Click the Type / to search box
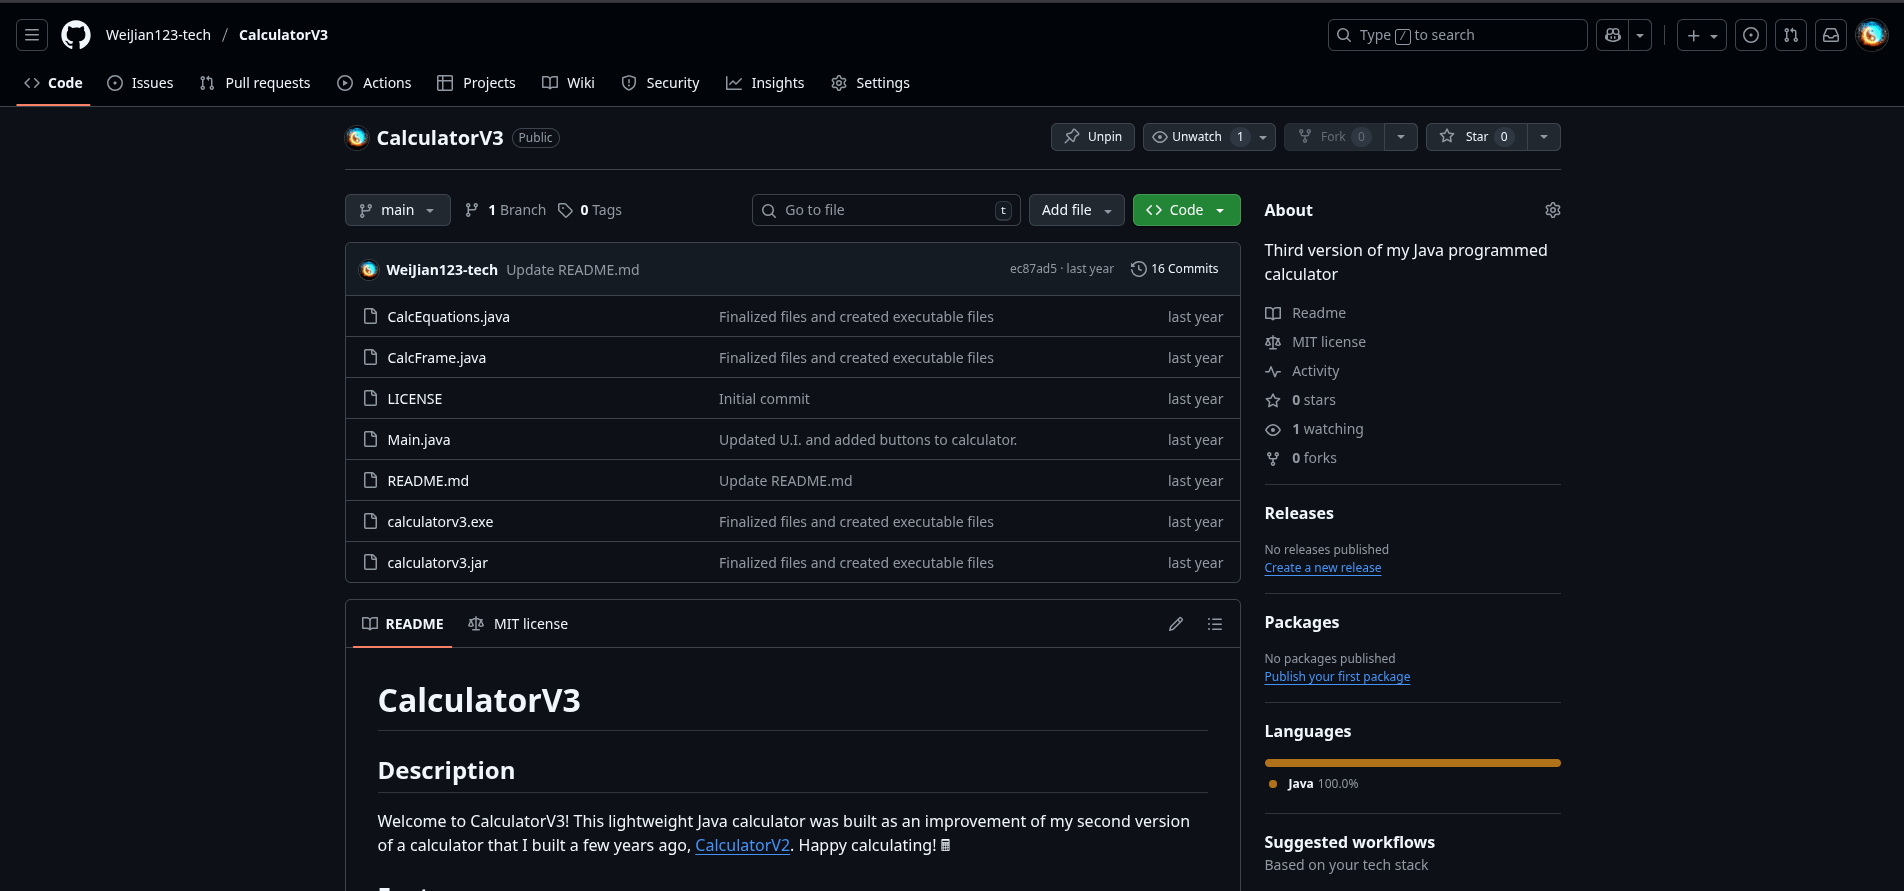 tap(1457, 35)
